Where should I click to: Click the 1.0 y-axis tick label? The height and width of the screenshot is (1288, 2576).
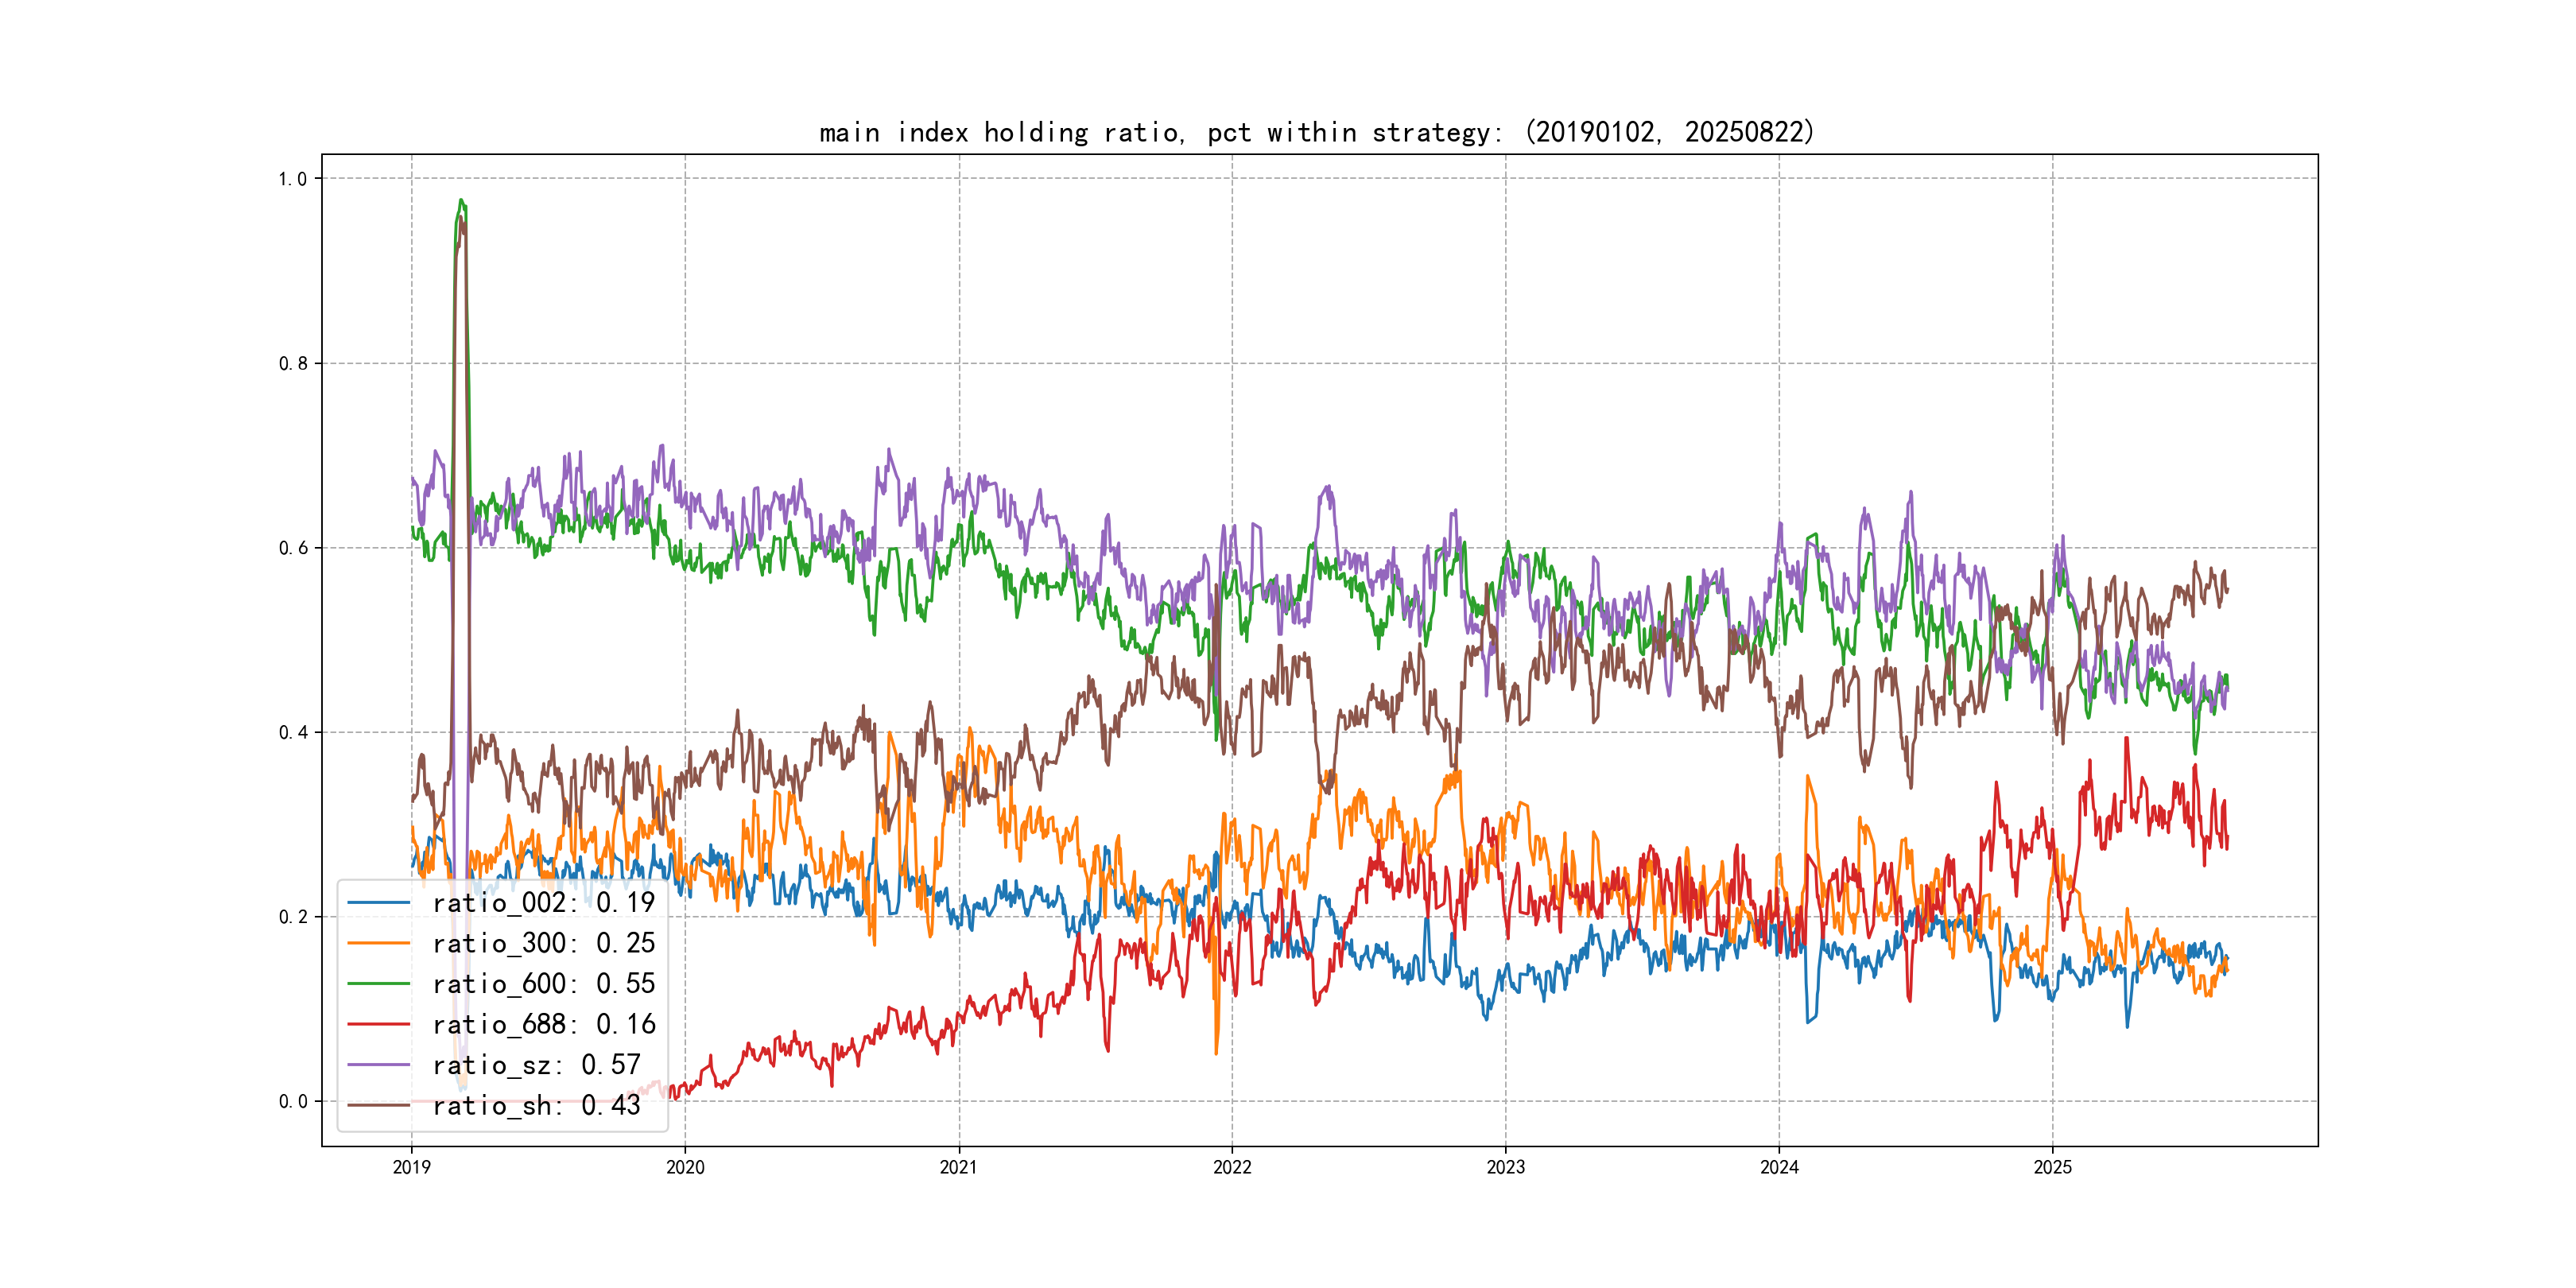pyautogui.click(x=292, y=179)
